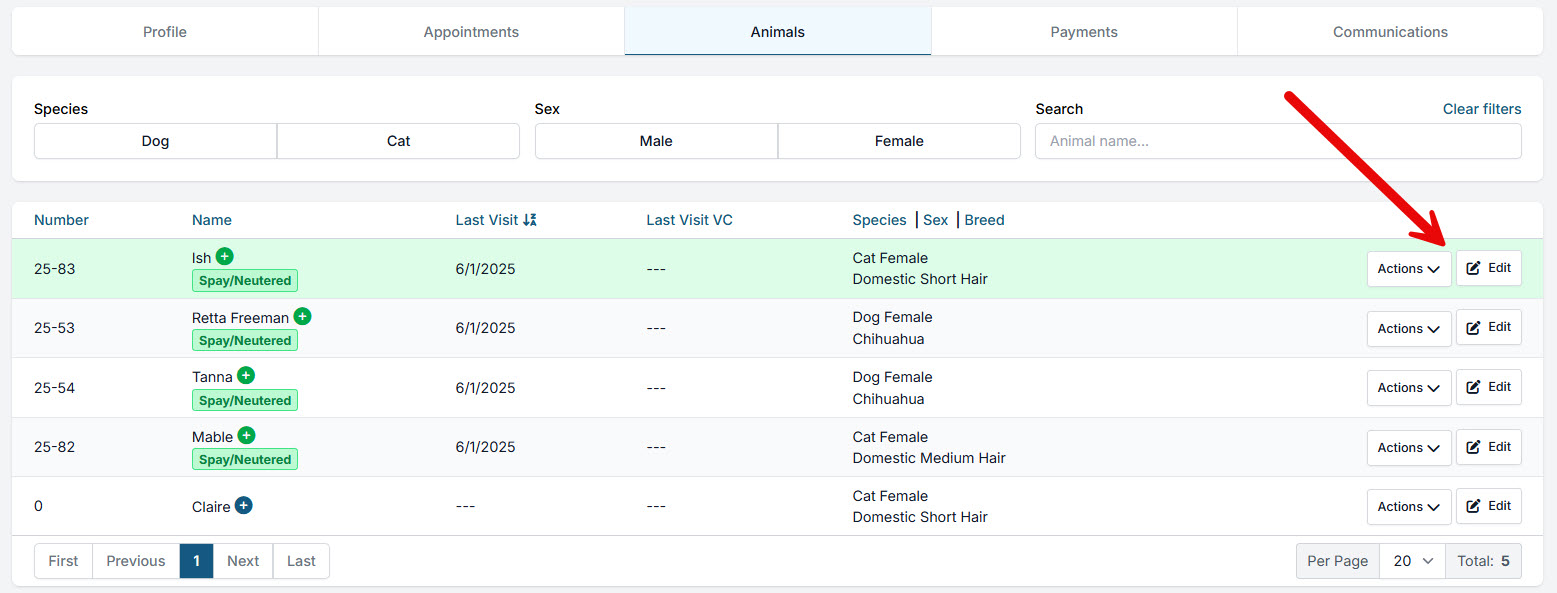1557x593 pixels.
Task: Click Last Visit sort icon
Action: point(530,220)
